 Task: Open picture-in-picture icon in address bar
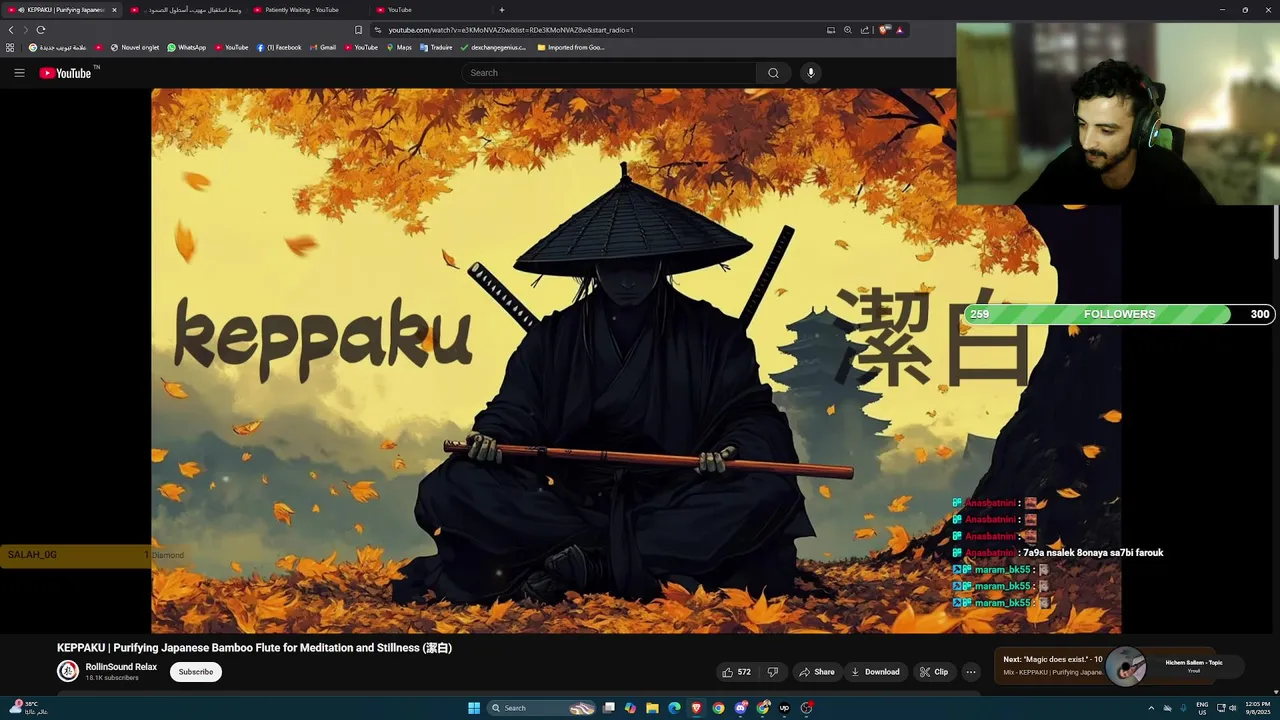click(x=831, y=30)
